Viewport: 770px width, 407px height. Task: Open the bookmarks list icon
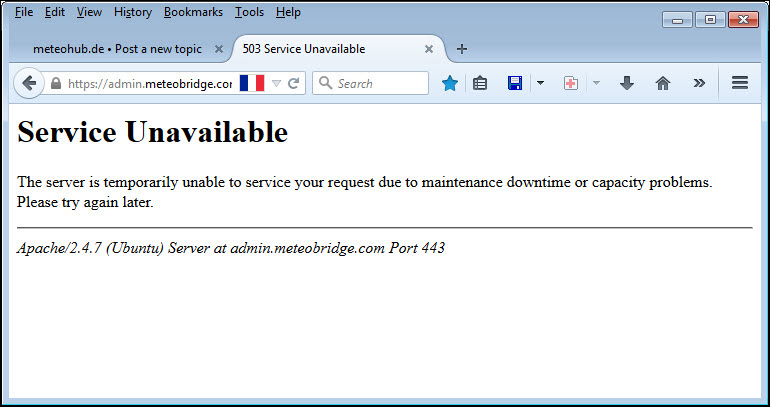pyautogui.click(x=480, y=83)
